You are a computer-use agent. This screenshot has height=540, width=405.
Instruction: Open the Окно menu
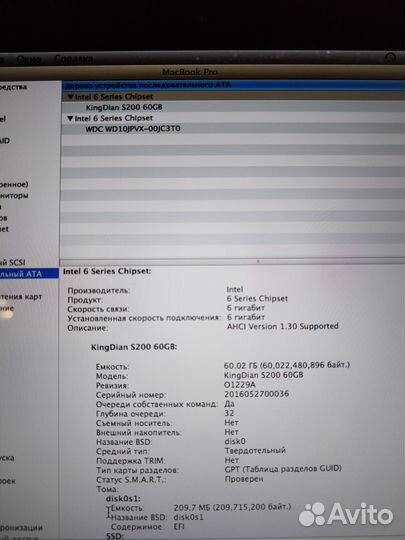pyautogui.click(x=29, y=60)
